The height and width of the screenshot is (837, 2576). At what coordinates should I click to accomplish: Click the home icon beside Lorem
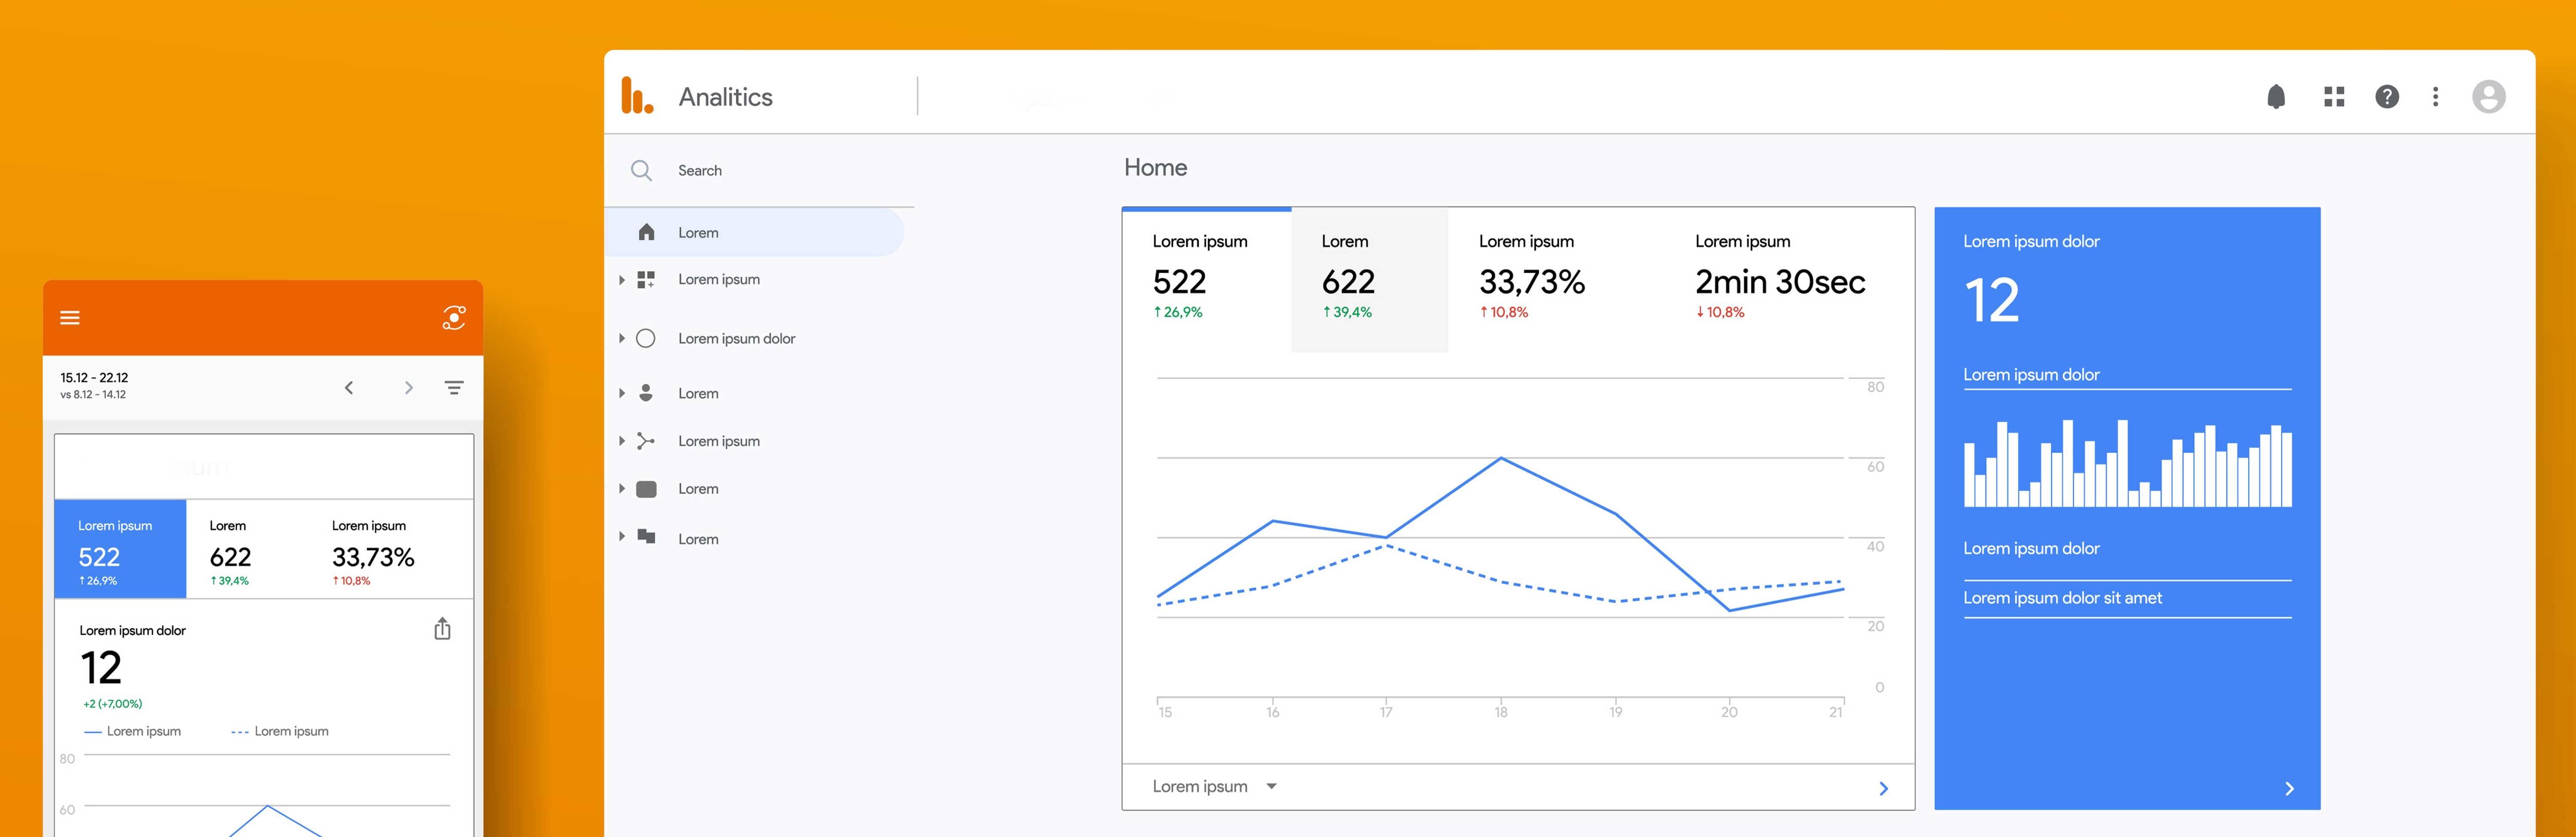[x=646, y=232]
